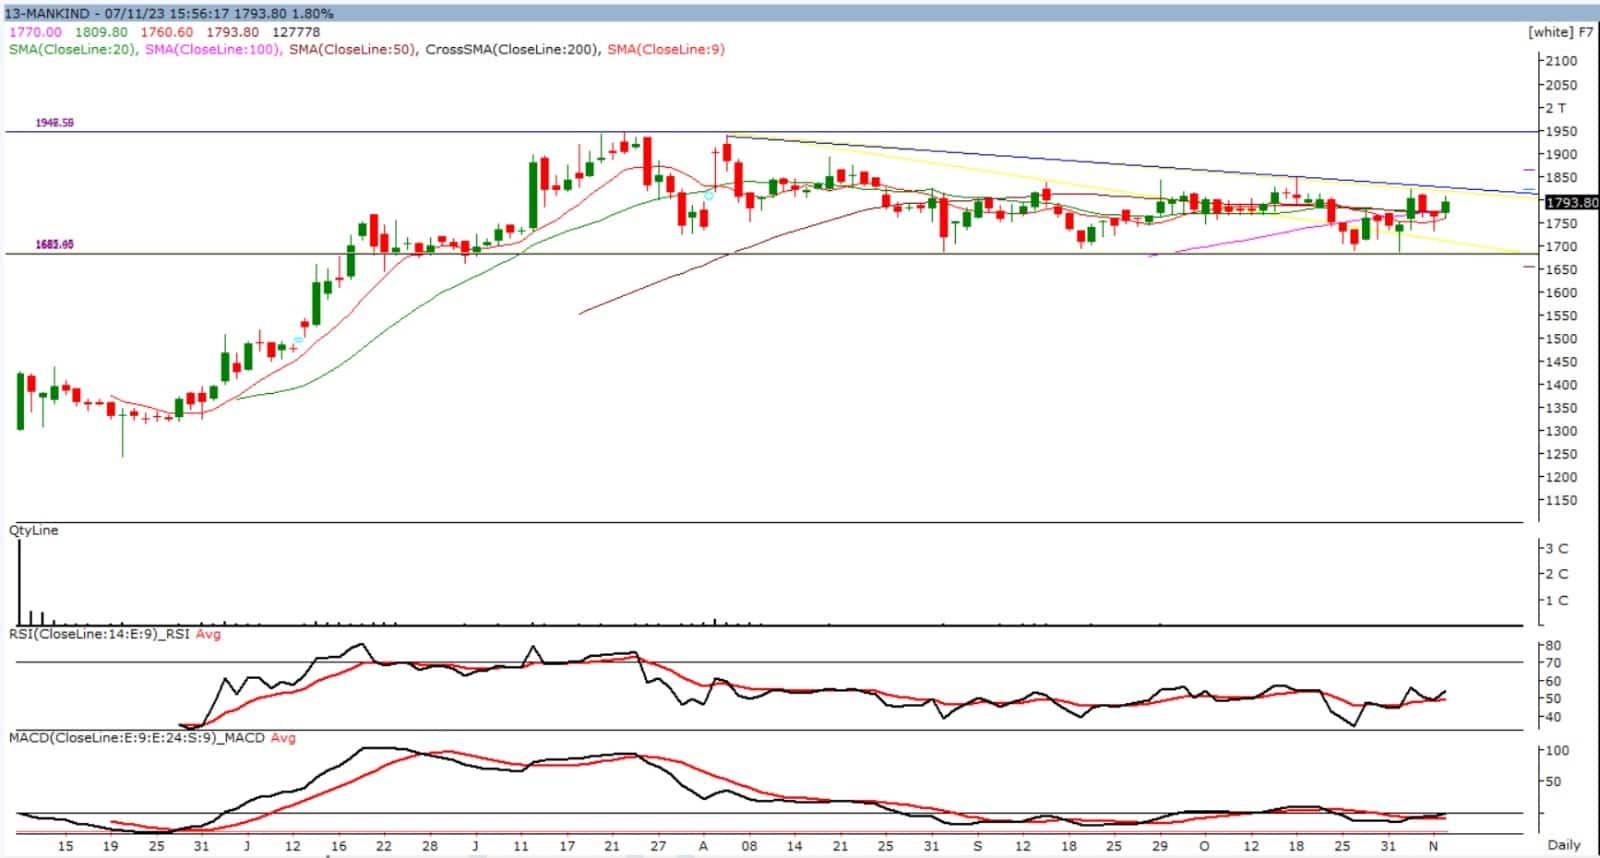Click the 13-MANKIND chart title bar
This screenshot has width=1600, height=858.
(x=170, y=13)
